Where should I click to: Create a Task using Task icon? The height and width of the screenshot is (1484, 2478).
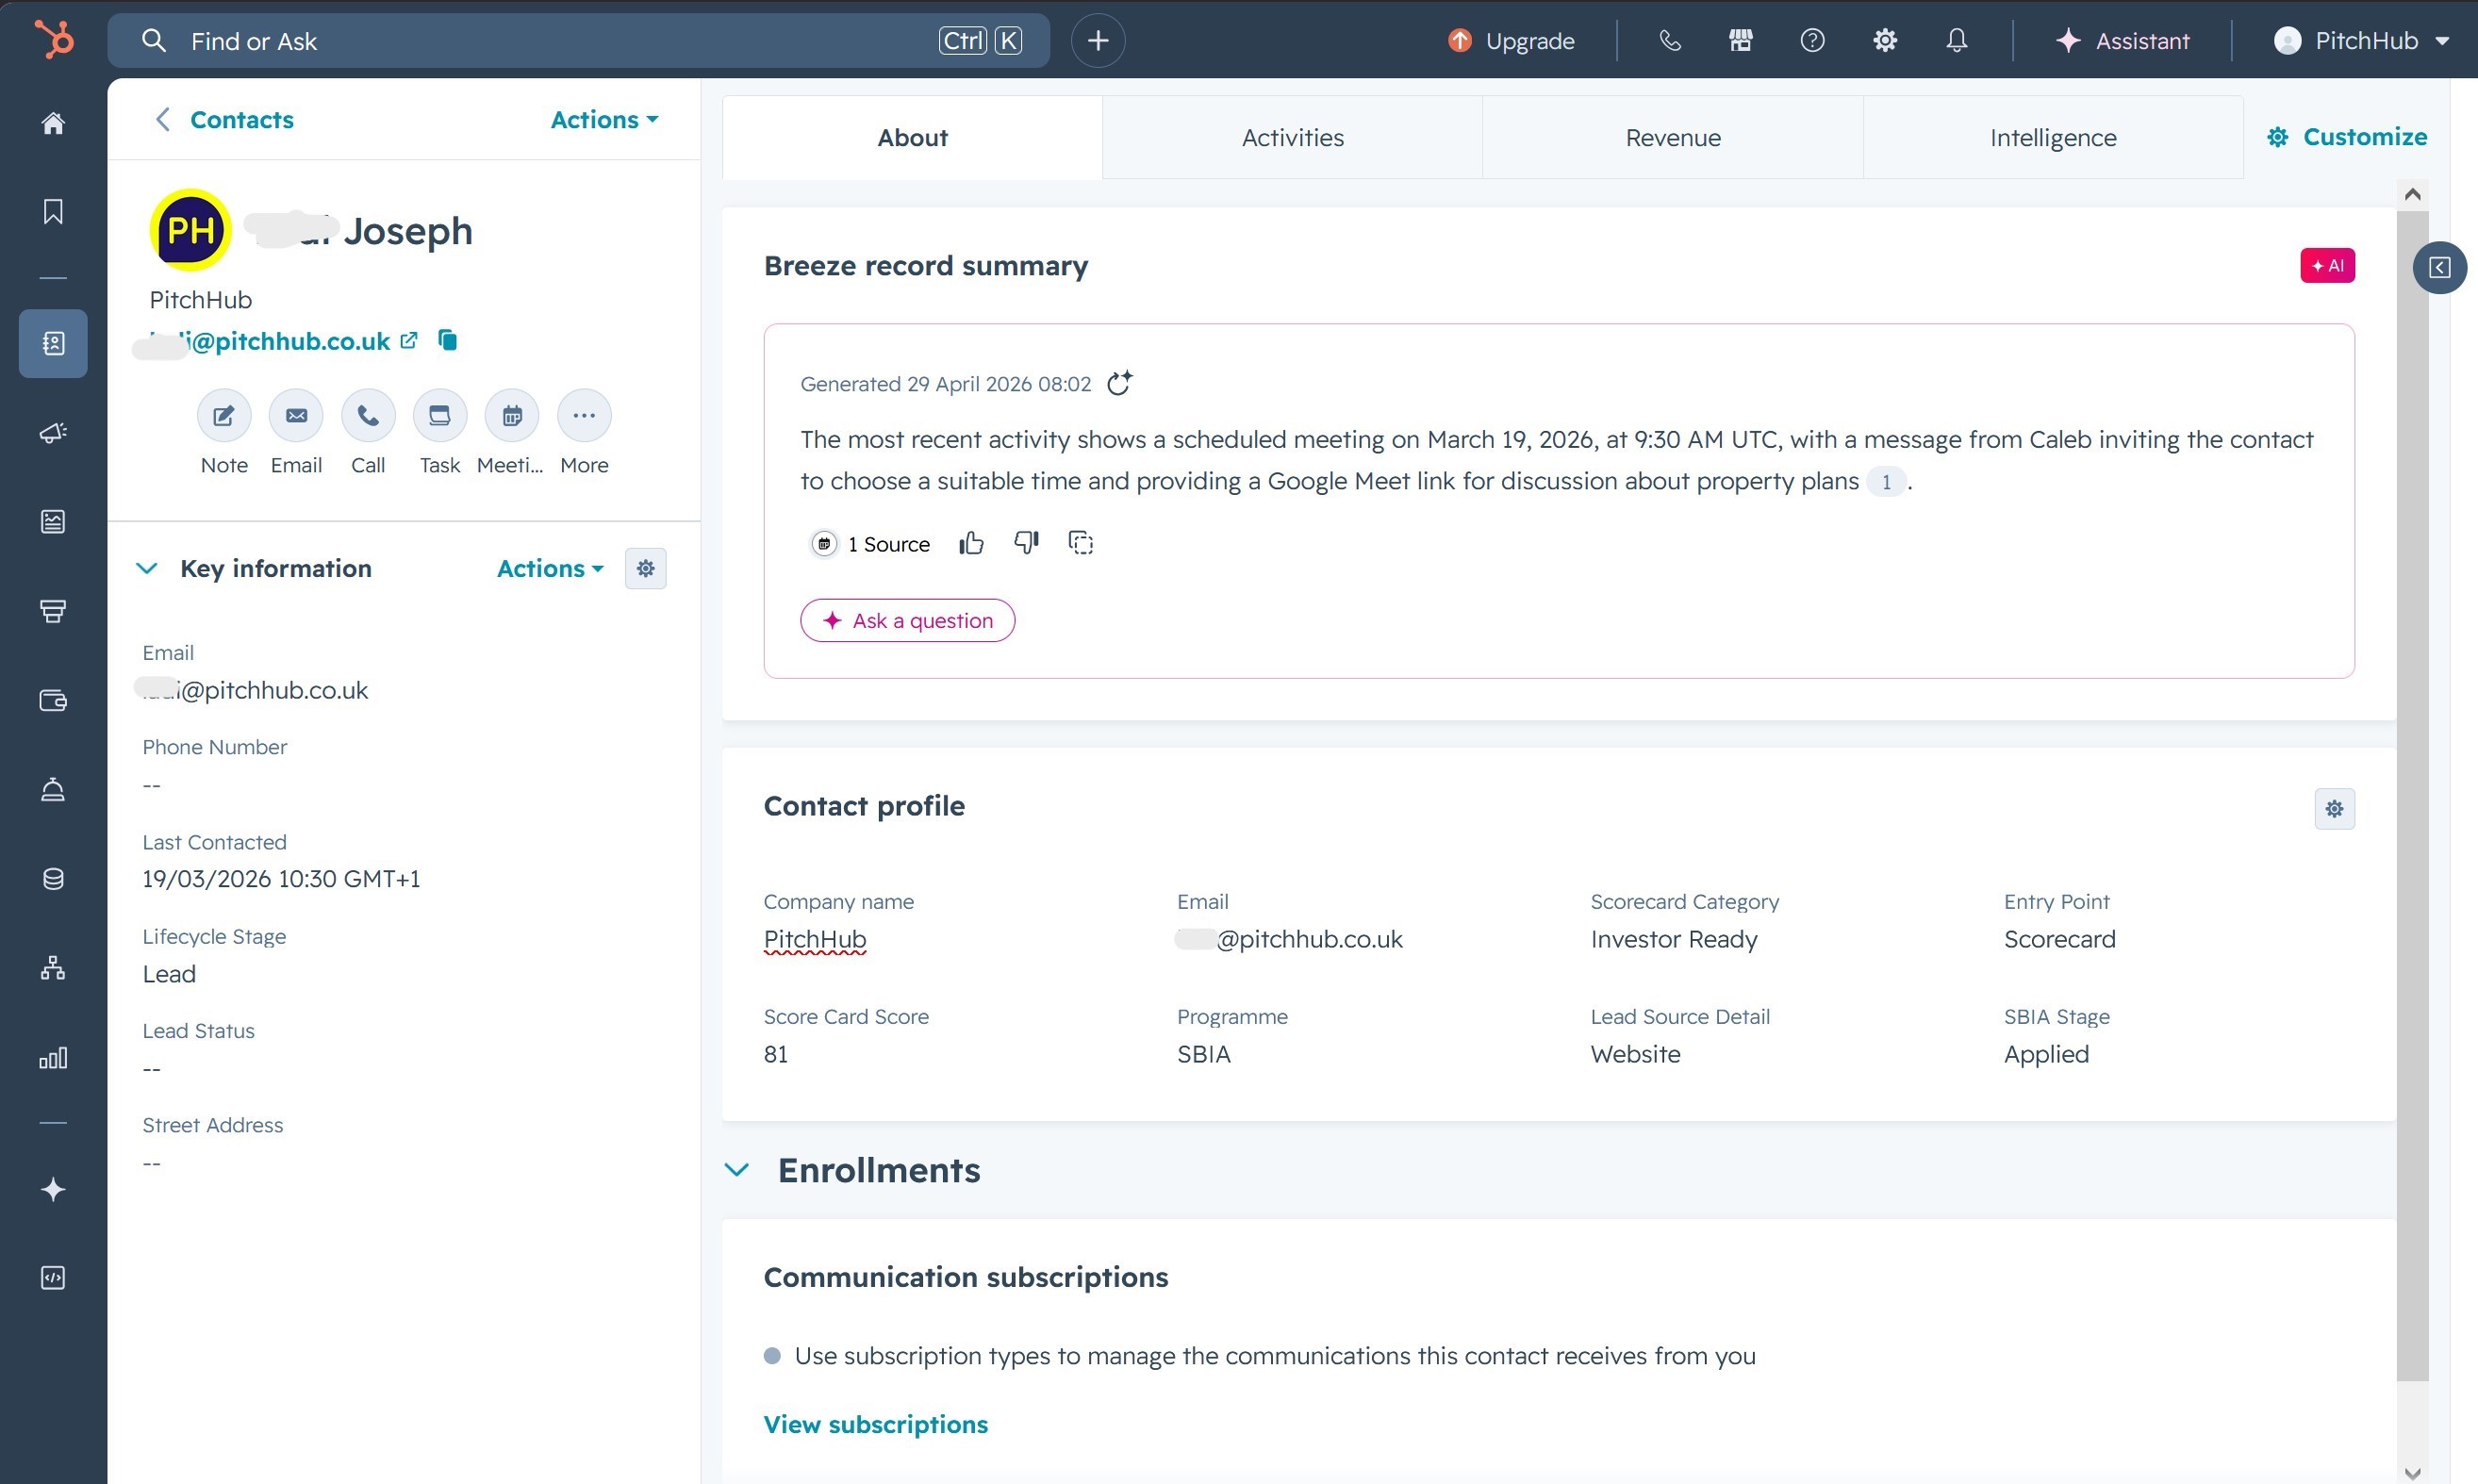click(x=440, y=416)
